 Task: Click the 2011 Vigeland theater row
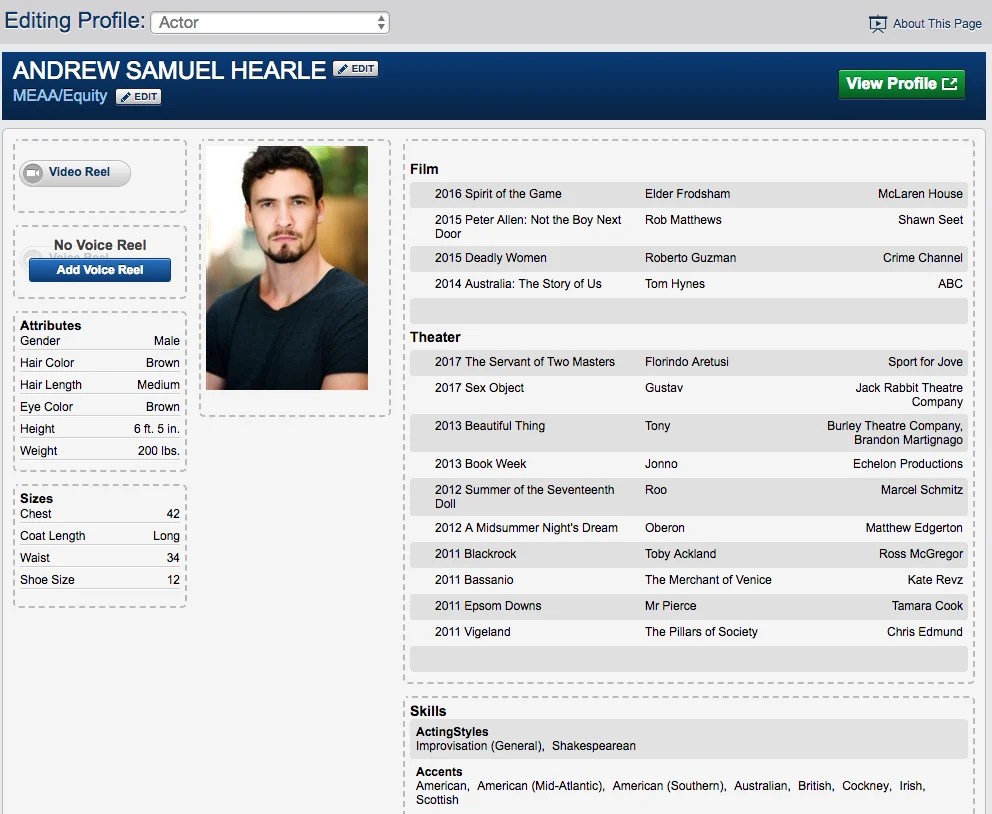(687, 631)
